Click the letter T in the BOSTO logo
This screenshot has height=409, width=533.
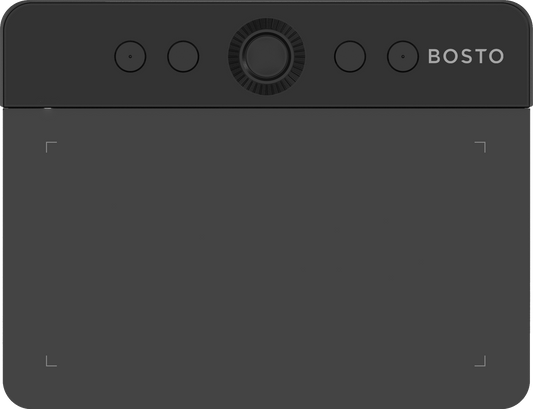point(479,56)
